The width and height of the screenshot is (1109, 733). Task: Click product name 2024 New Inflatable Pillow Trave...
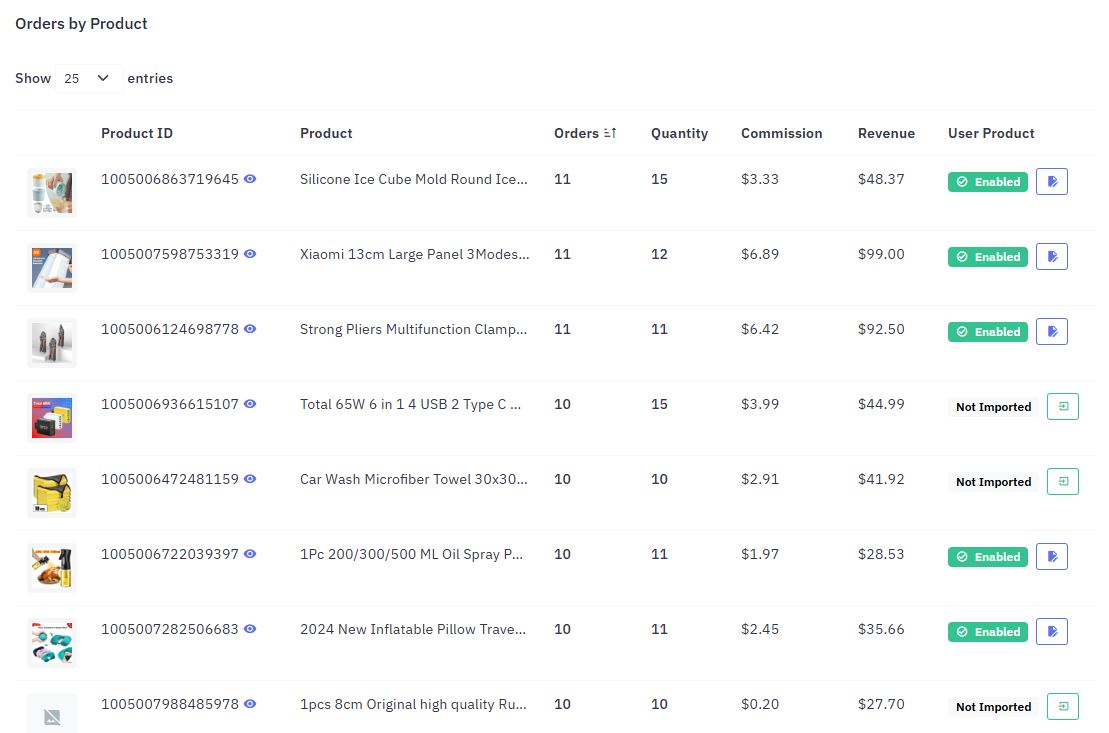(x=413, y=629)
